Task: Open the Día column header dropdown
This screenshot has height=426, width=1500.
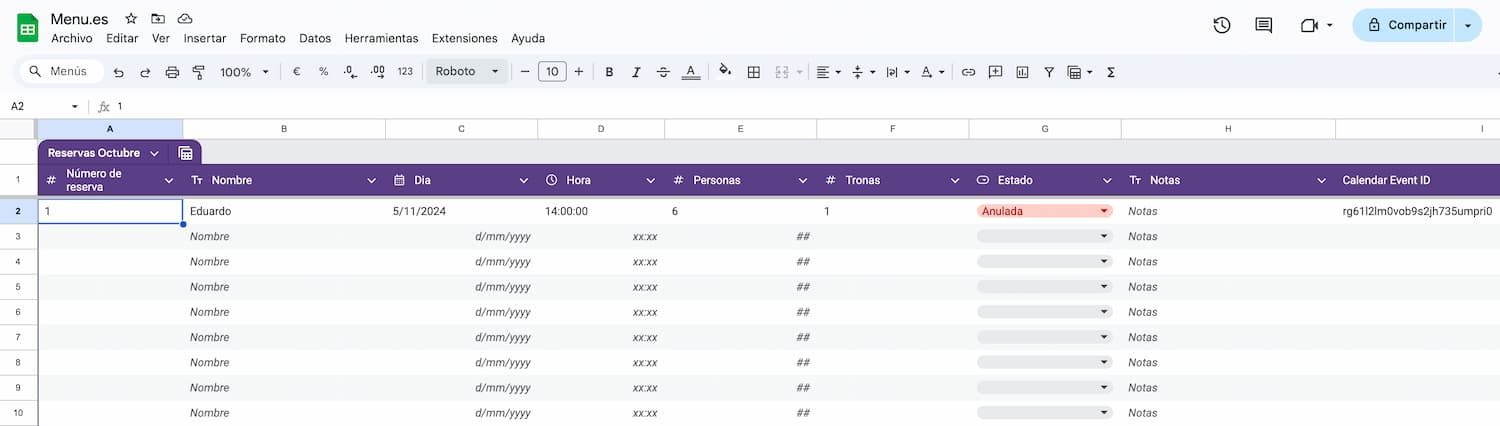Action: [523, 180]
